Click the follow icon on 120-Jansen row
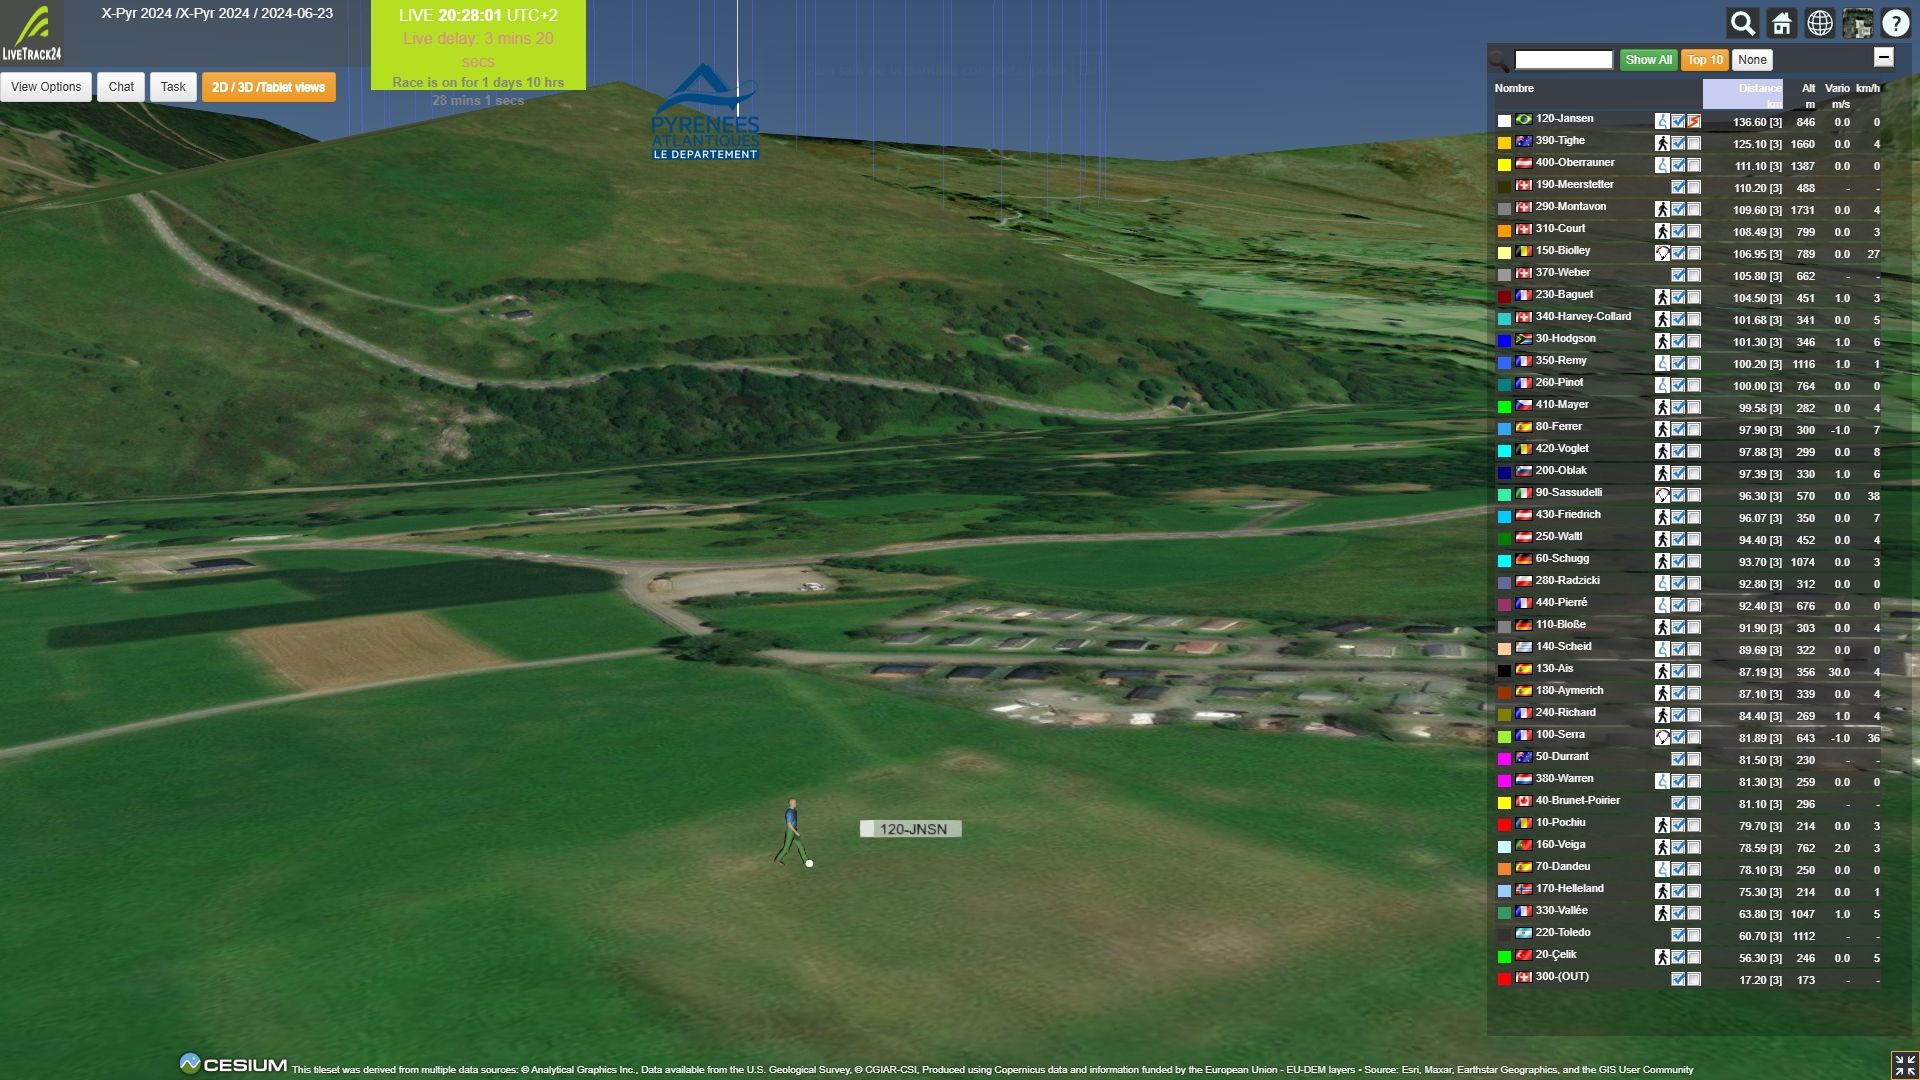The image size is (1920, 1080). coord(1694,121)
